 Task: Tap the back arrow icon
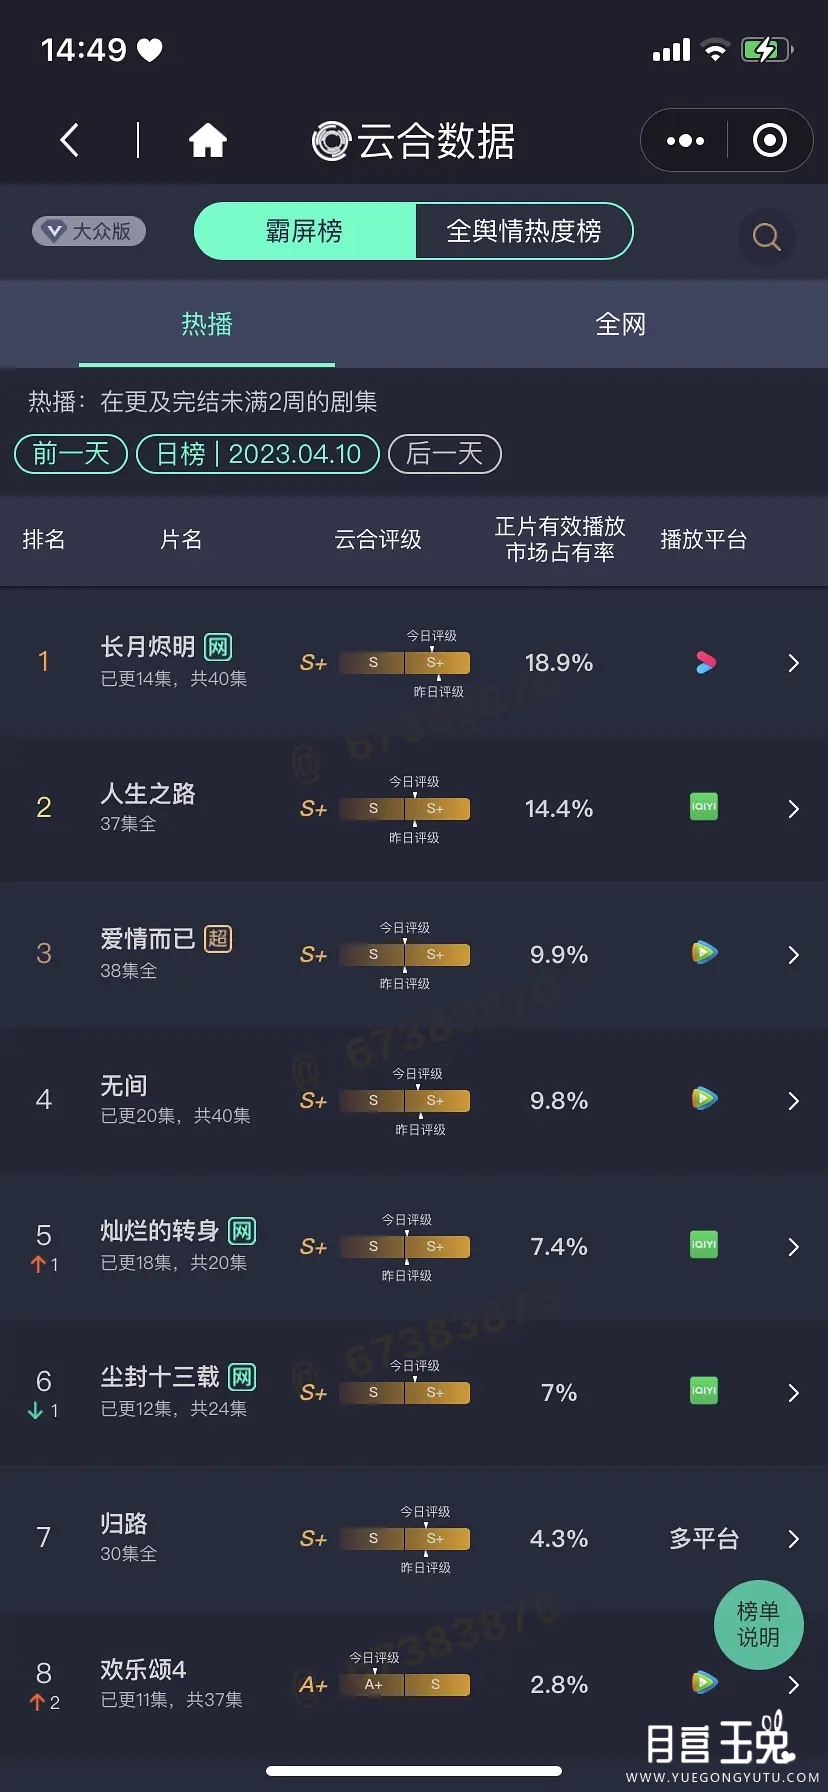(x=69, y=140)
